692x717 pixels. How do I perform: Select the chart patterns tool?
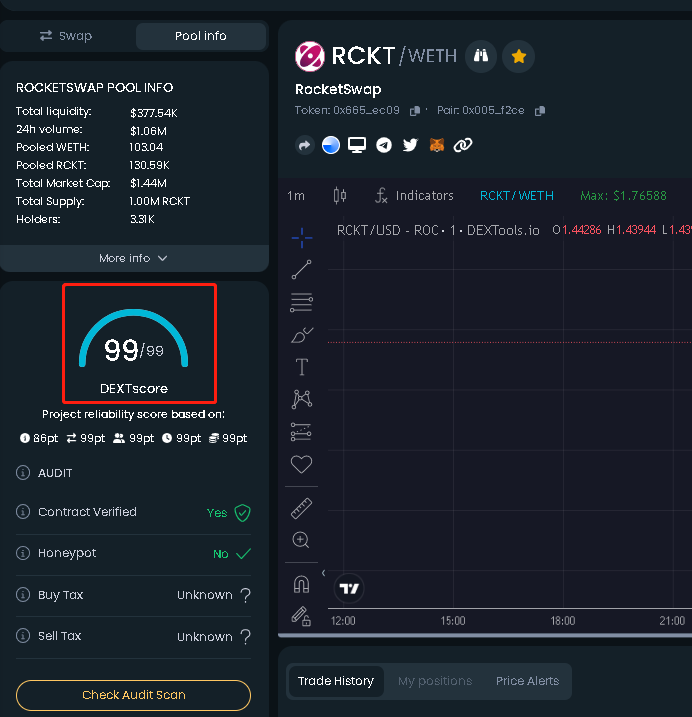point(301,399)
